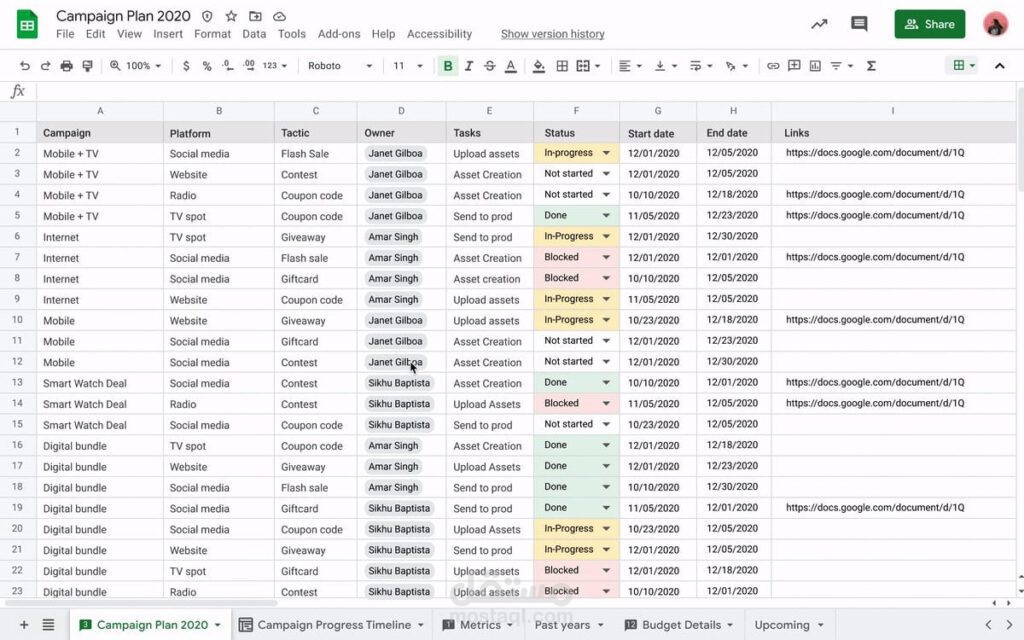Click the Merge cells icon
Image resolution: width=1024 pixels, height=640 pixels.
583,66
